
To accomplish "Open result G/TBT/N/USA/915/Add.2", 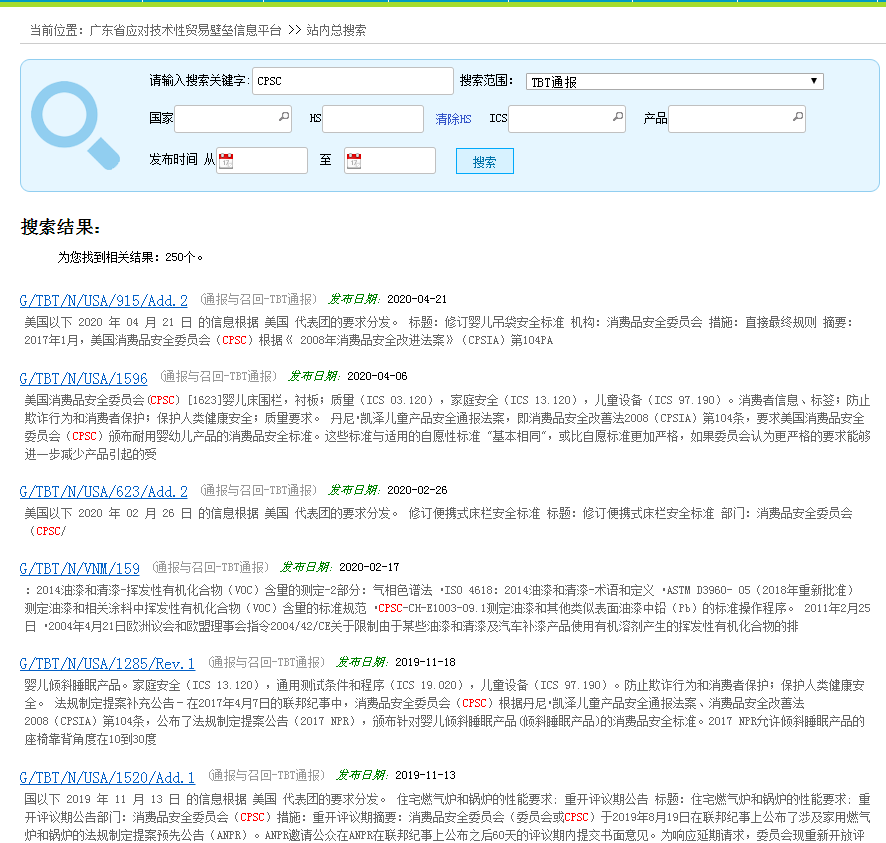I will (x=103, y=300).
